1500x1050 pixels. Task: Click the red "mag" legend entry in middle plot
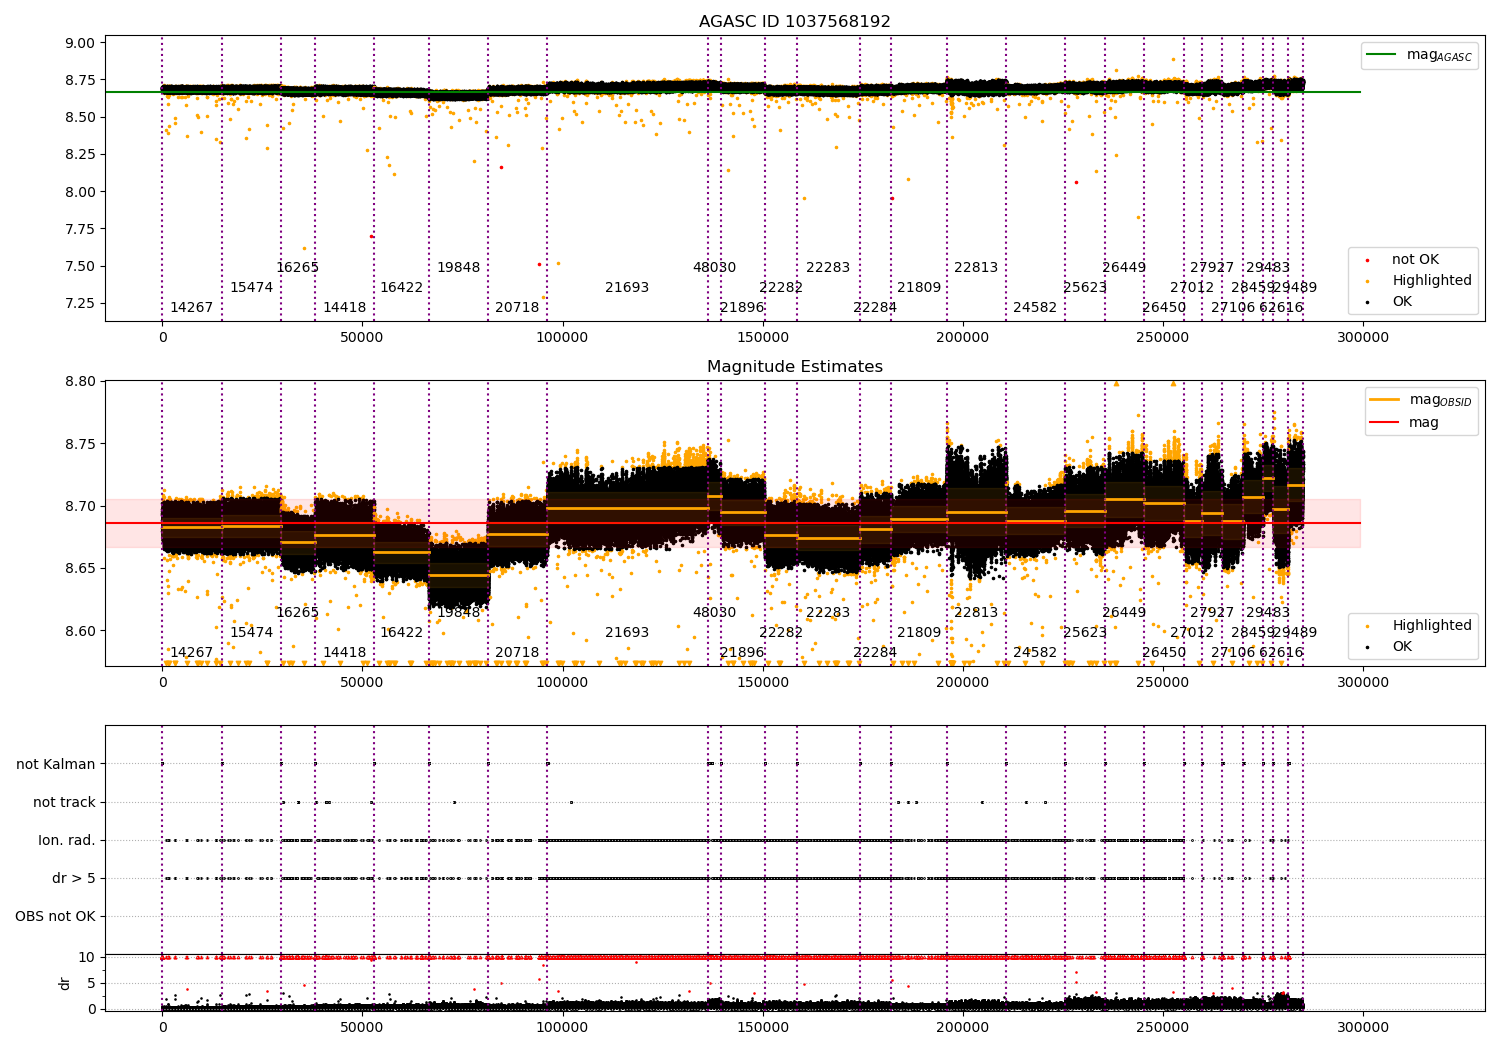(1405, 423)
